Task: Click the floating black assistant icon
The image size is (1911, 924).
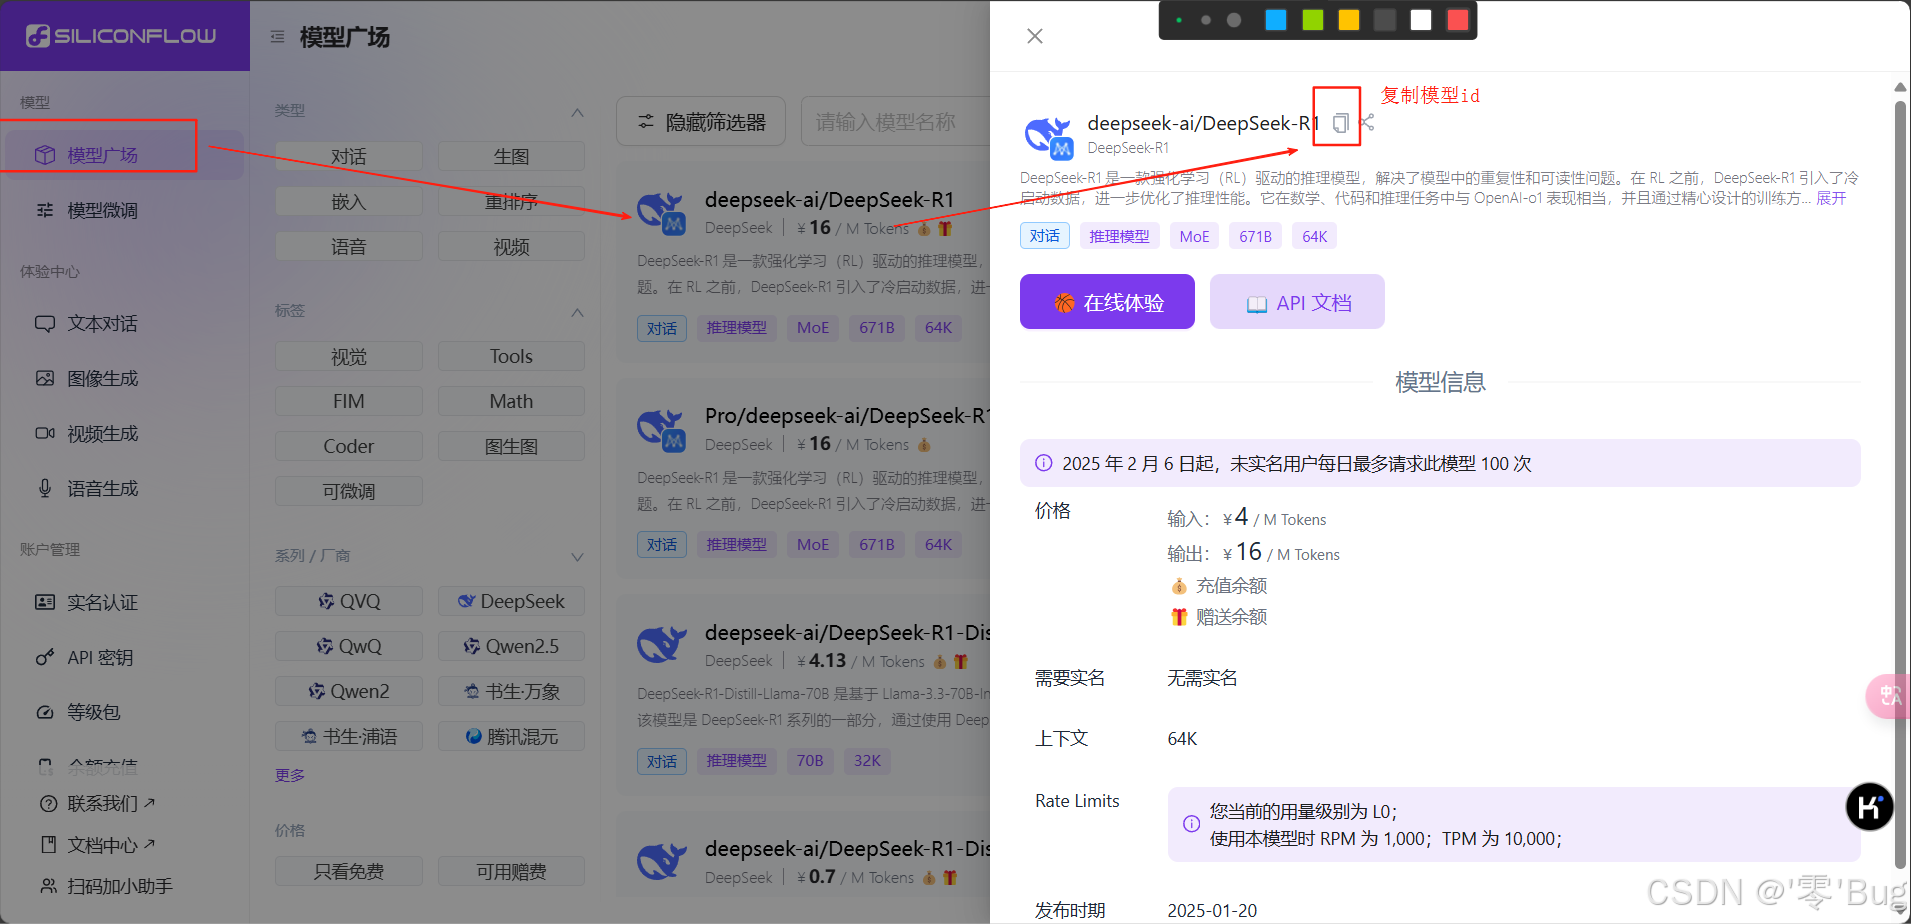Action: coord(1869,806)
